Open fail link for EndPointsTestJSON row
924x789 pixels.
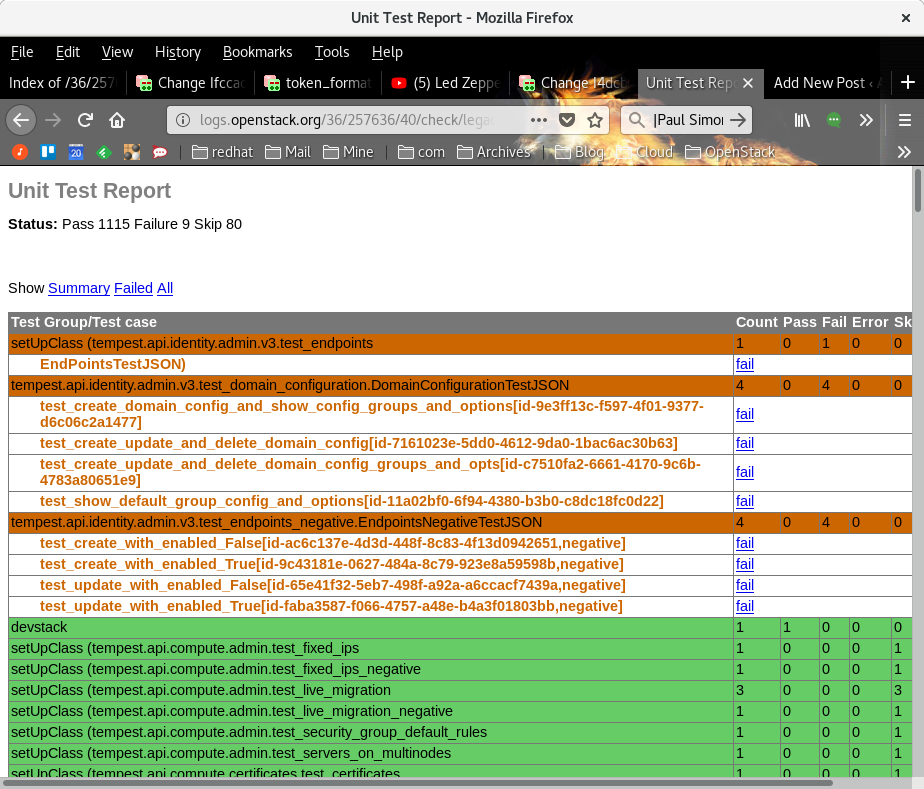coord(745,364)
